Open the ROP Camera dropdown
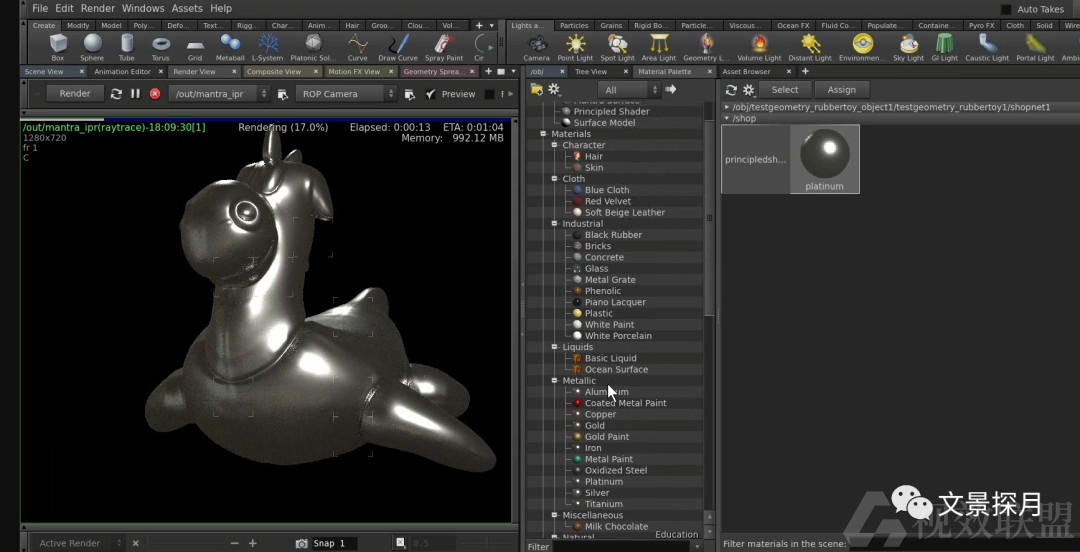 tap(346, 94)
